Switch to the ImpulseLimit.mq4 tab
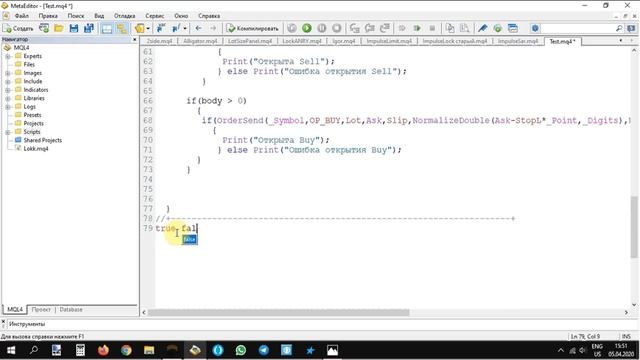 [x=389, y=41]
